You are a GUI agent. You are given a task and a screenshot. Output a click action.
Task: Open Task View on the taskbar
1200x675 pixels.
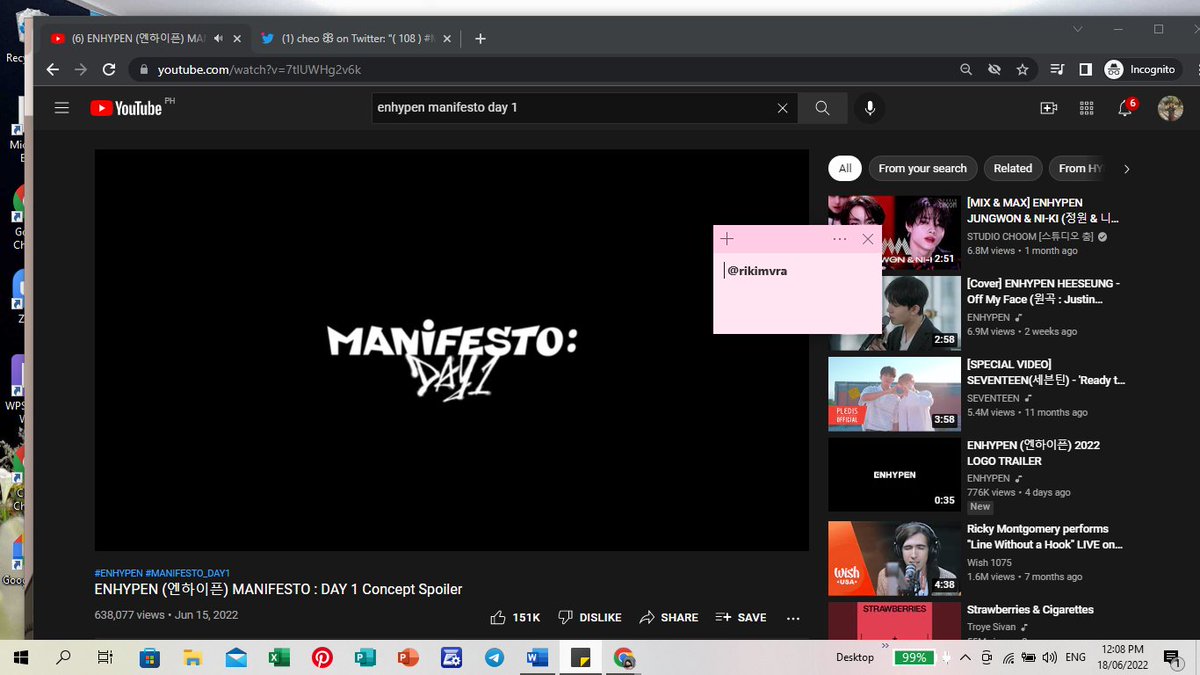click(x=105, y=658)
